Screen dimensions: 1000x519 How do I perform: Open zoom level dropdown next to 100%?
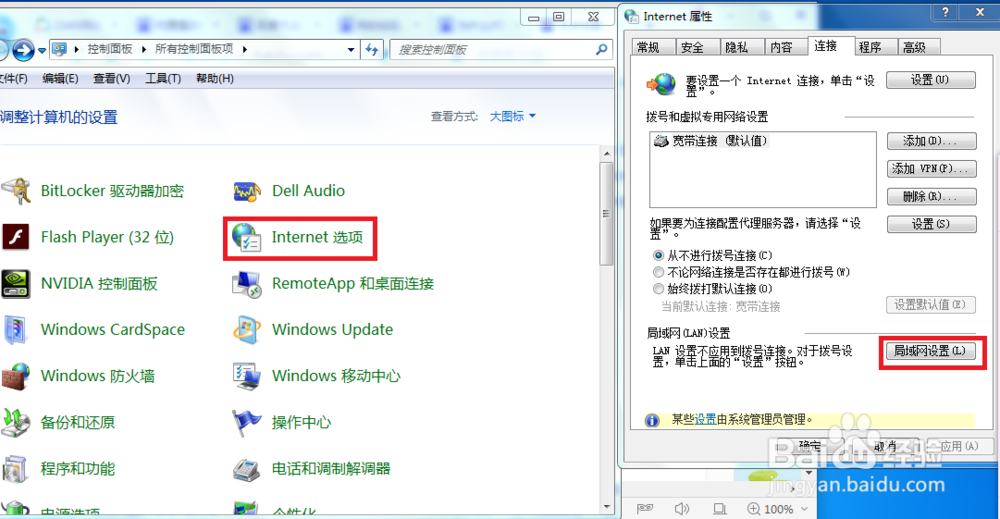(805, 508)
